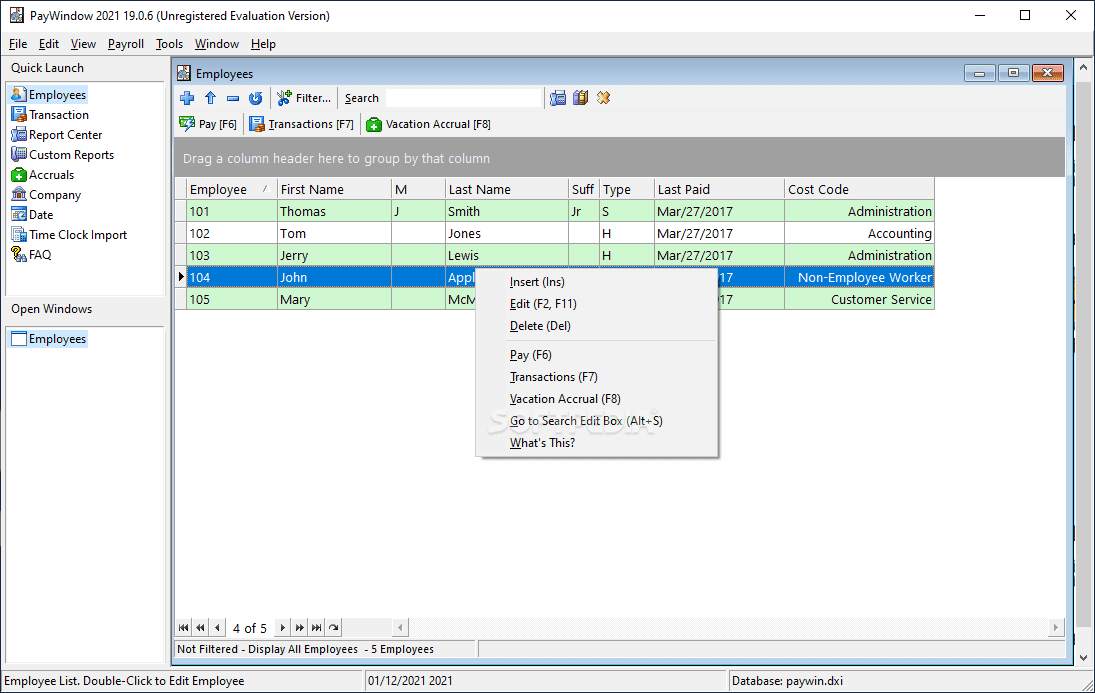This screenshot has height=693, width=1095.
Task: Click the previous page double-left arrow
Action: coord(200,627)
